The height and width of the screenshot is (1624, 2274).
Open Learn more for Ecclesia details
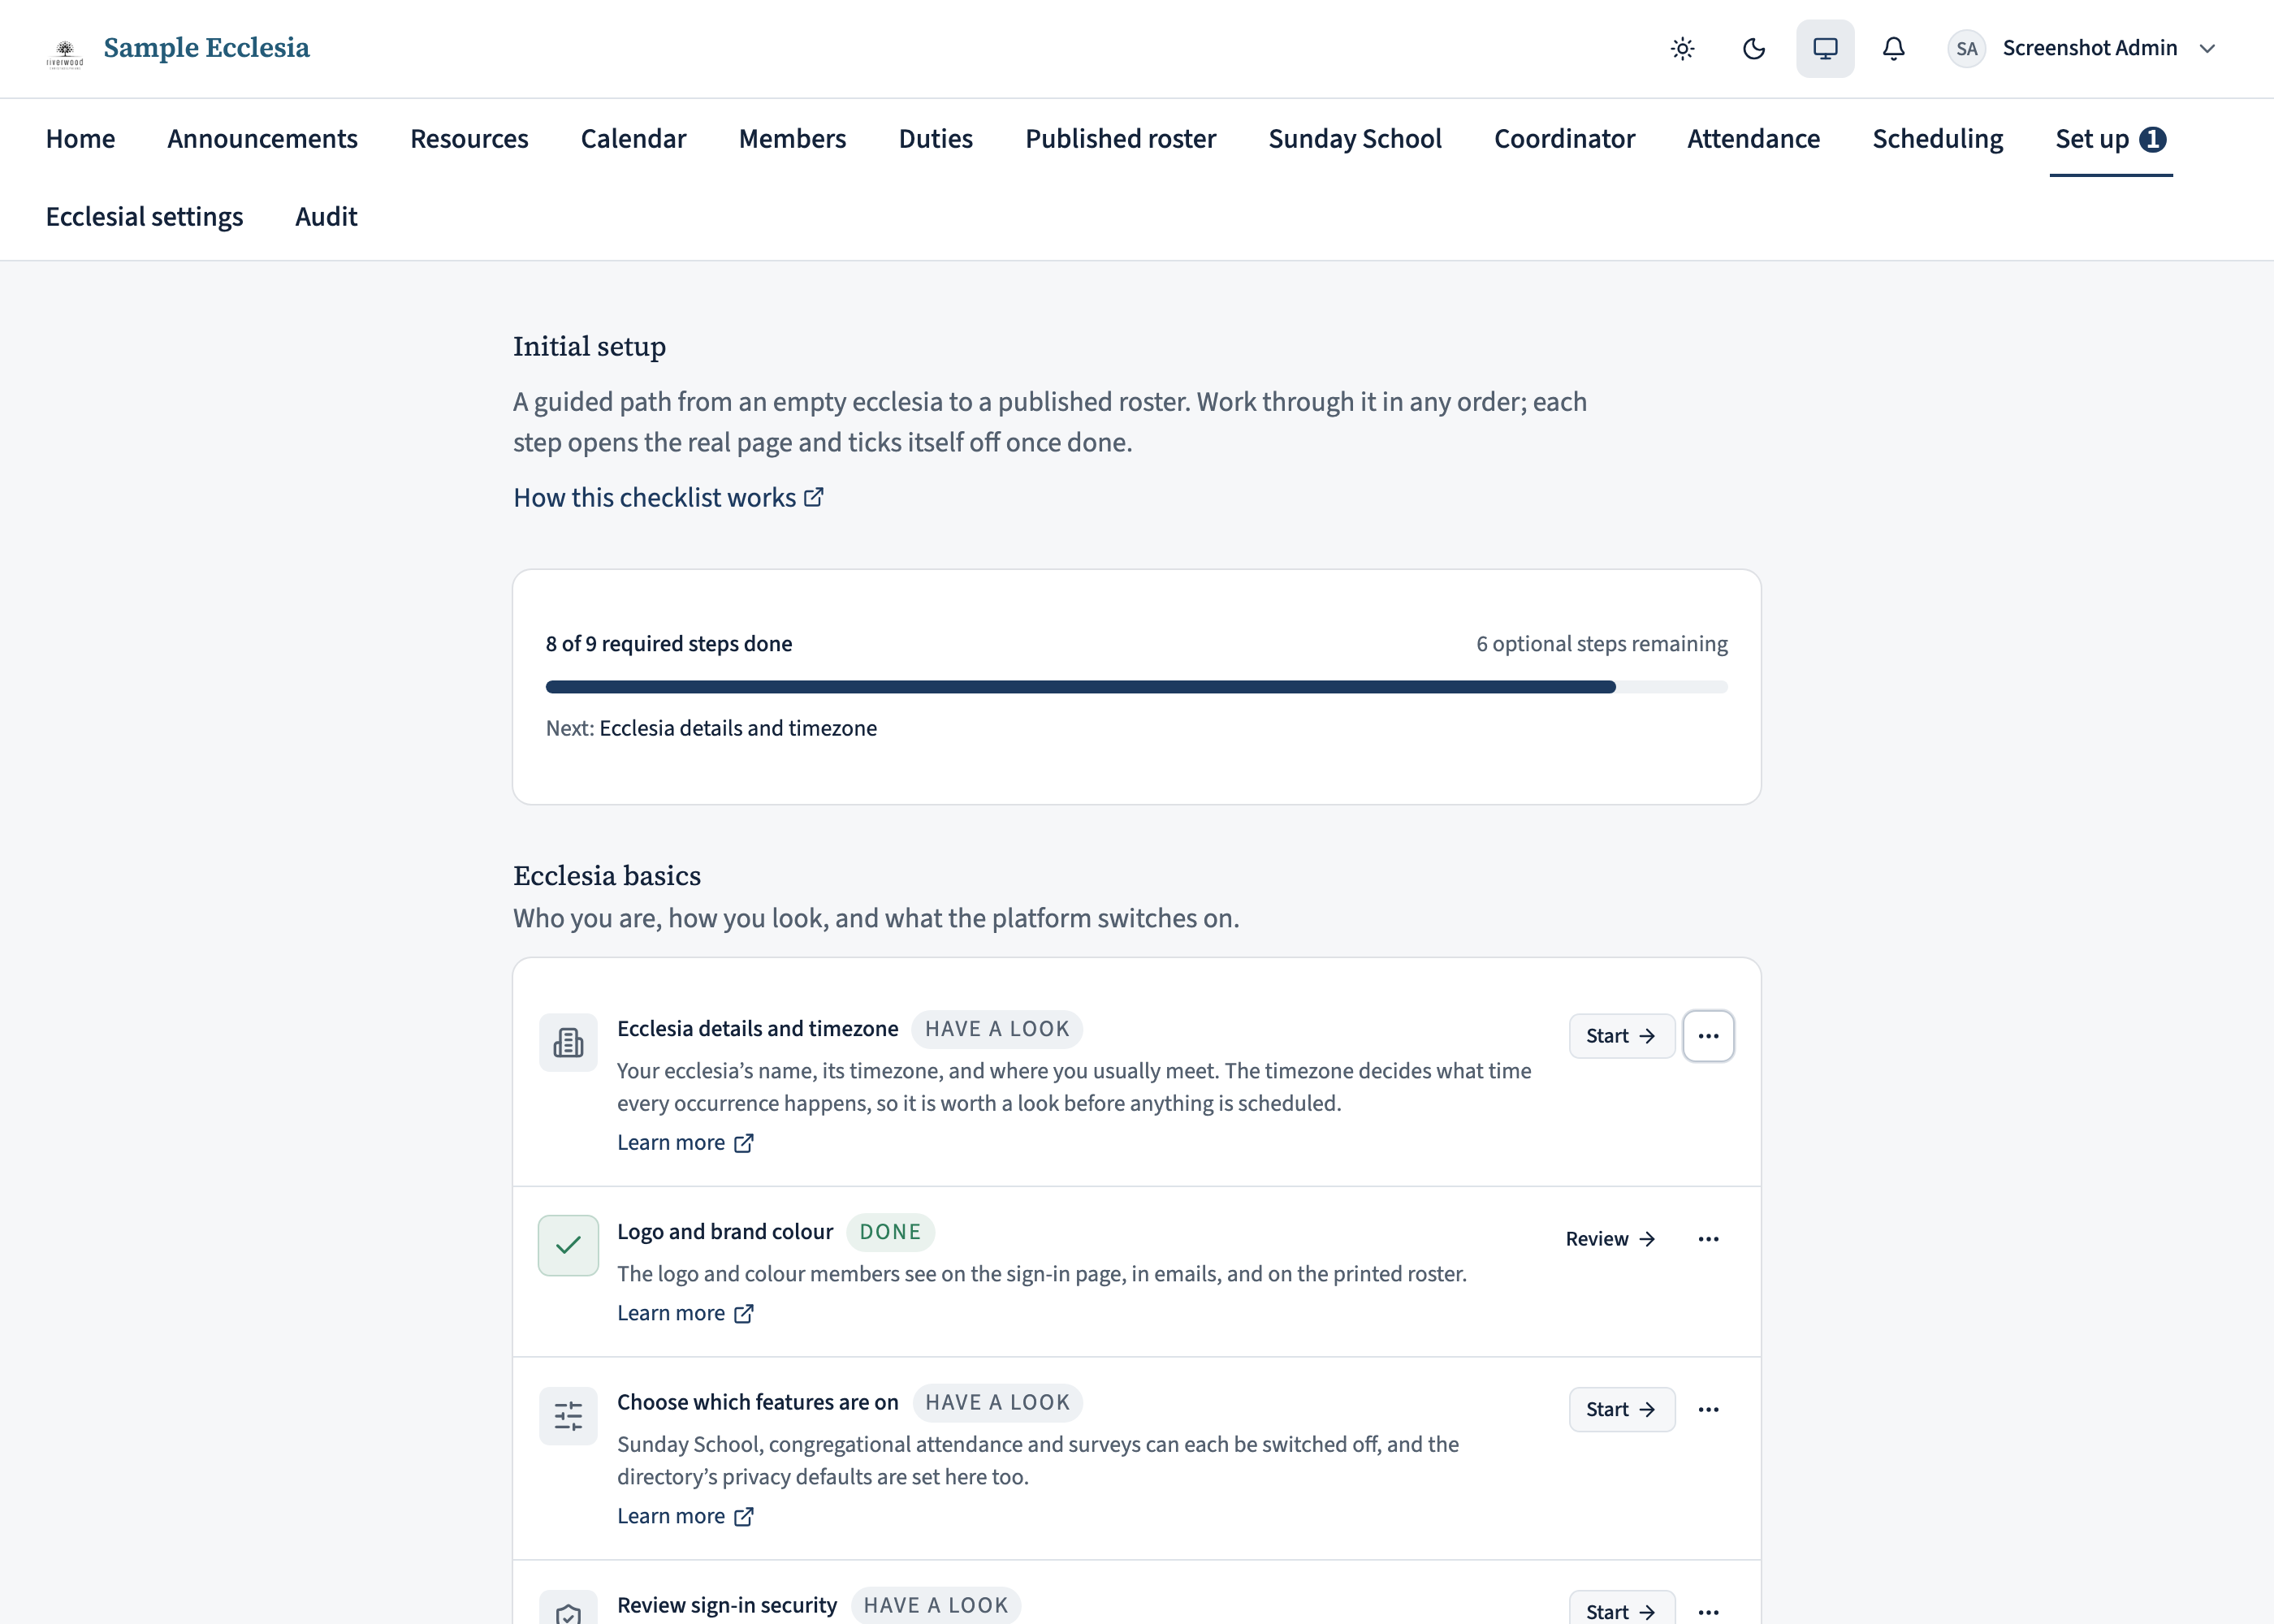point(685,1142)
